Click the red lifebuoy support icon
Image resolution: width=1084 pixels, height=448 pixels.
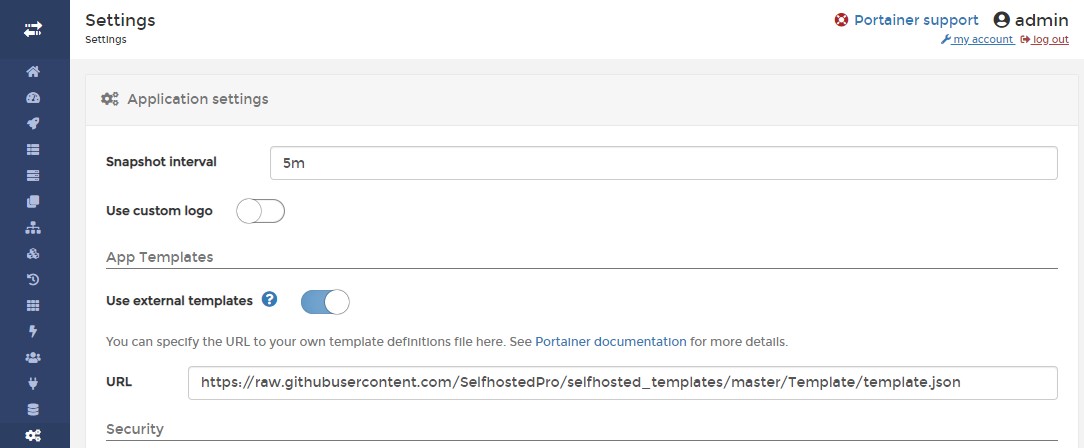[x=841, y=20]
